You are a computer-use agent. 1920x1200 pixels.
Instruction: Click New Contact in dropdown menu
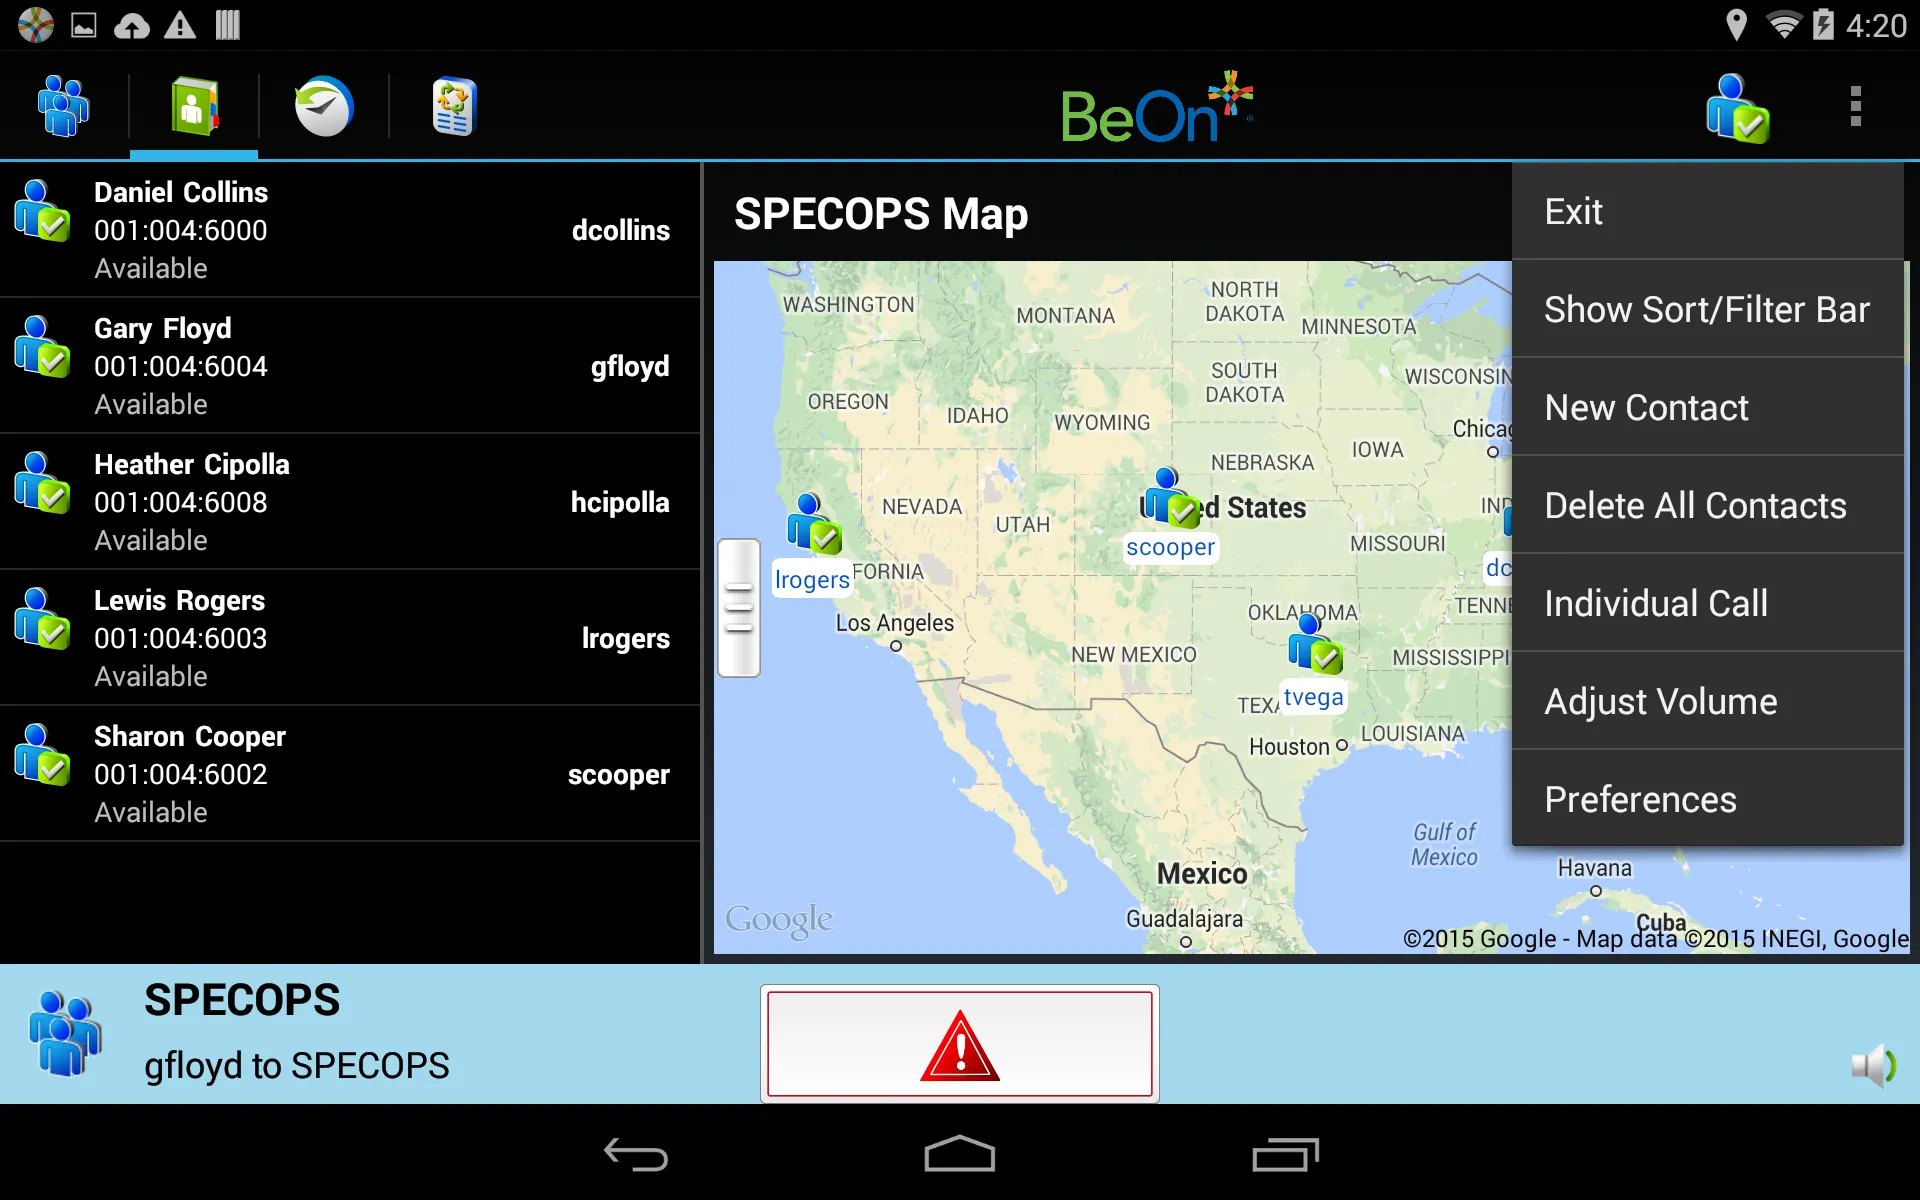1646,406
